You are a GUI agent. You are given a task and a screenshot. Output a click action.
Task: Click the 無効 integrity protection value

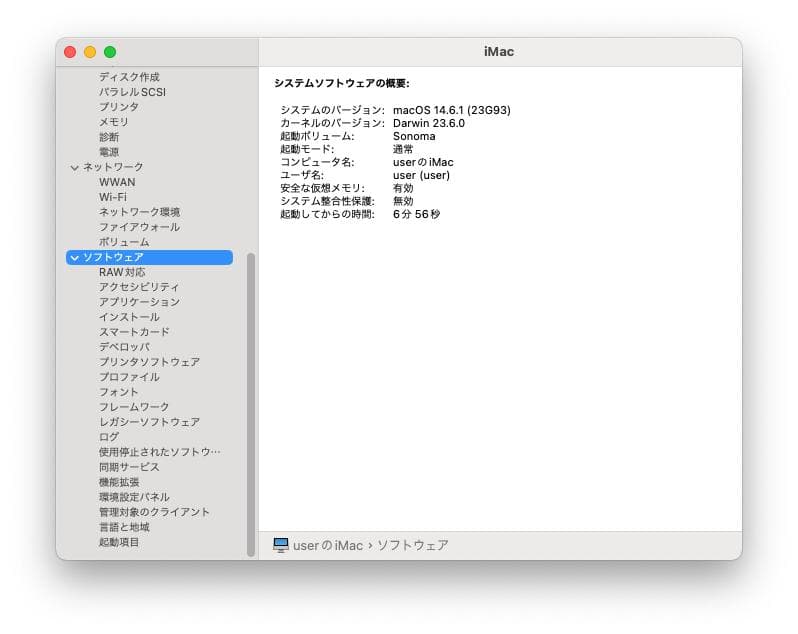click(403, 201)
